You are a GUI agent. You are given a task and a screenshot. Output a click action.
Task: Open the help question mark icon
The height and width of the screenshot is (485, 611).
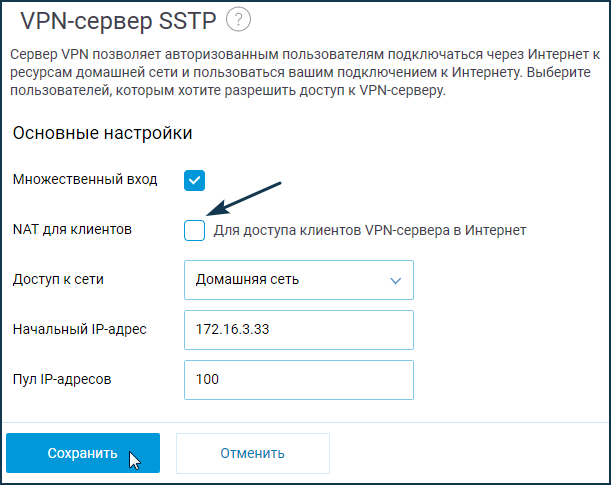238,19
